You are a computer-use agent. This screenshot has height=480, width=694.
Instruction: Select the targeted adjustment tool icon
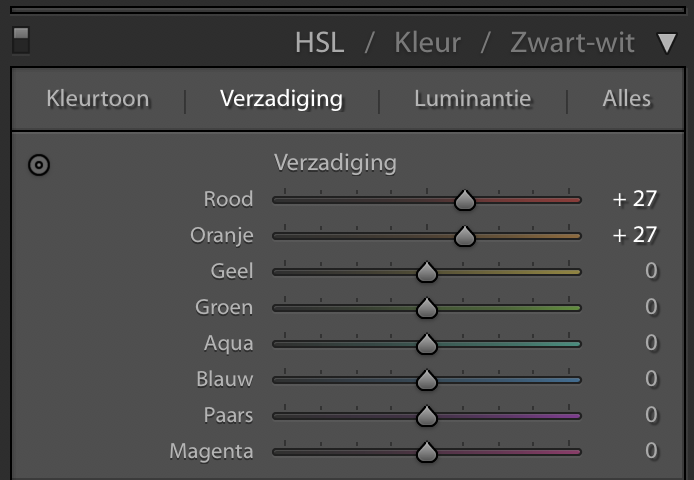[x=39, y=165]
